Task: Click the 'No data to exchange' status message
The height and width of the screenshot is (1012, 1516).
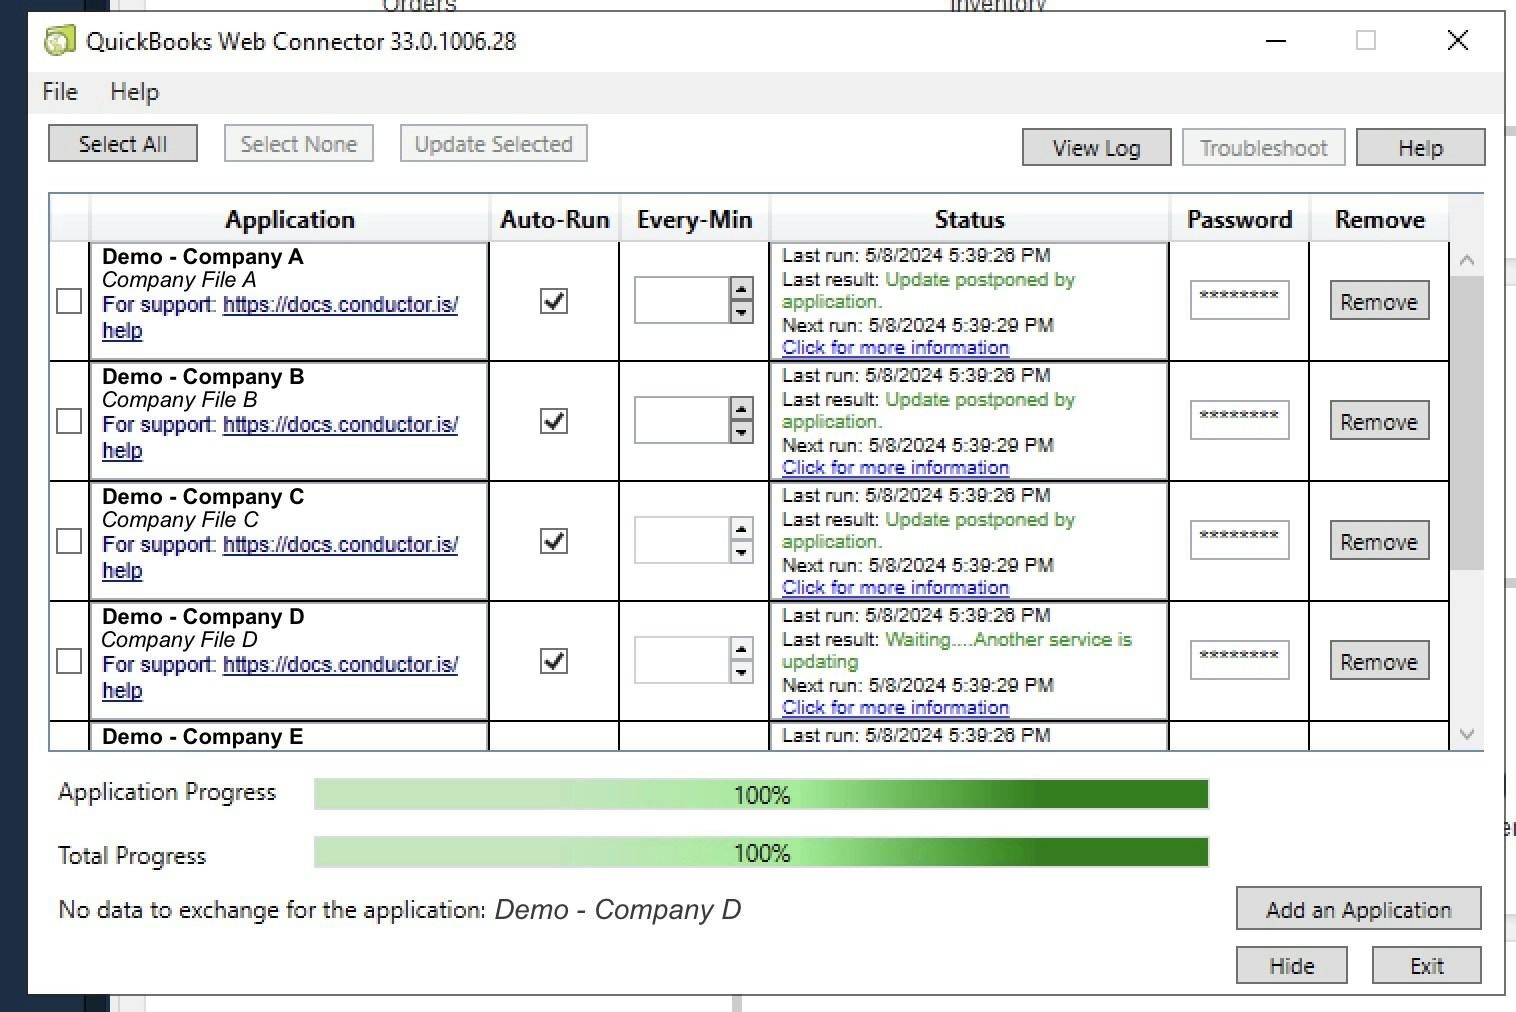Action: [400, 910]
